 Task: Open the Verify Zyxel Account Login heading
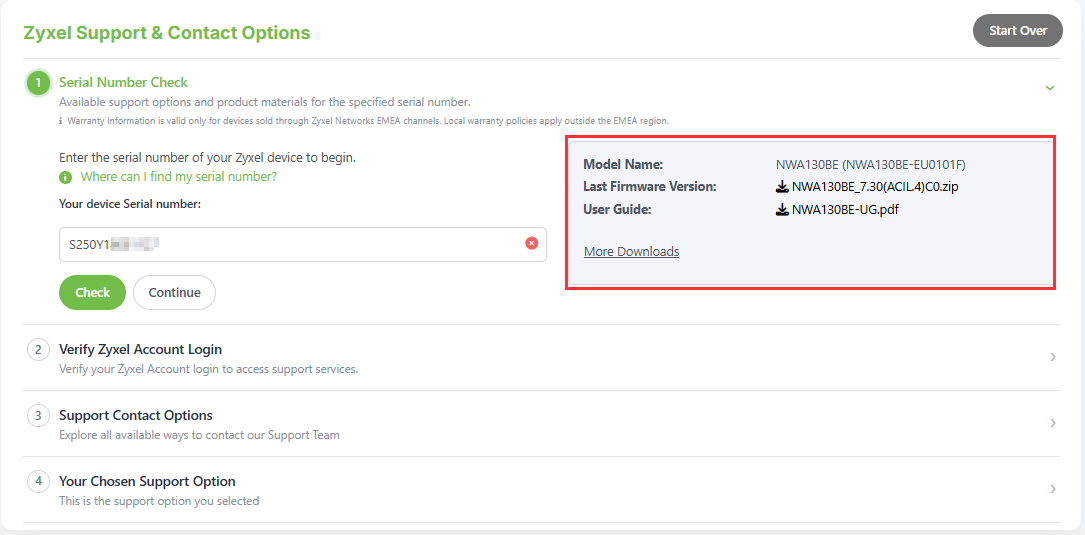[140, 349]
